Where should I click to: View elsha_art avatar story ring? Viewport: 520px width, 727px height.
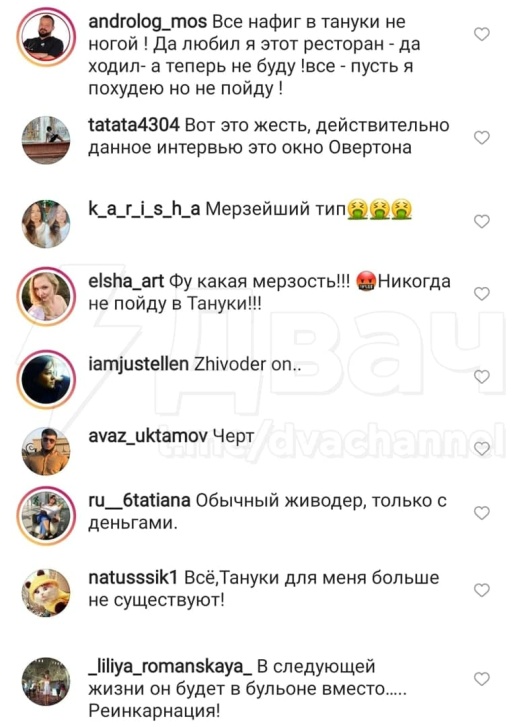click(x=46, y=296)
